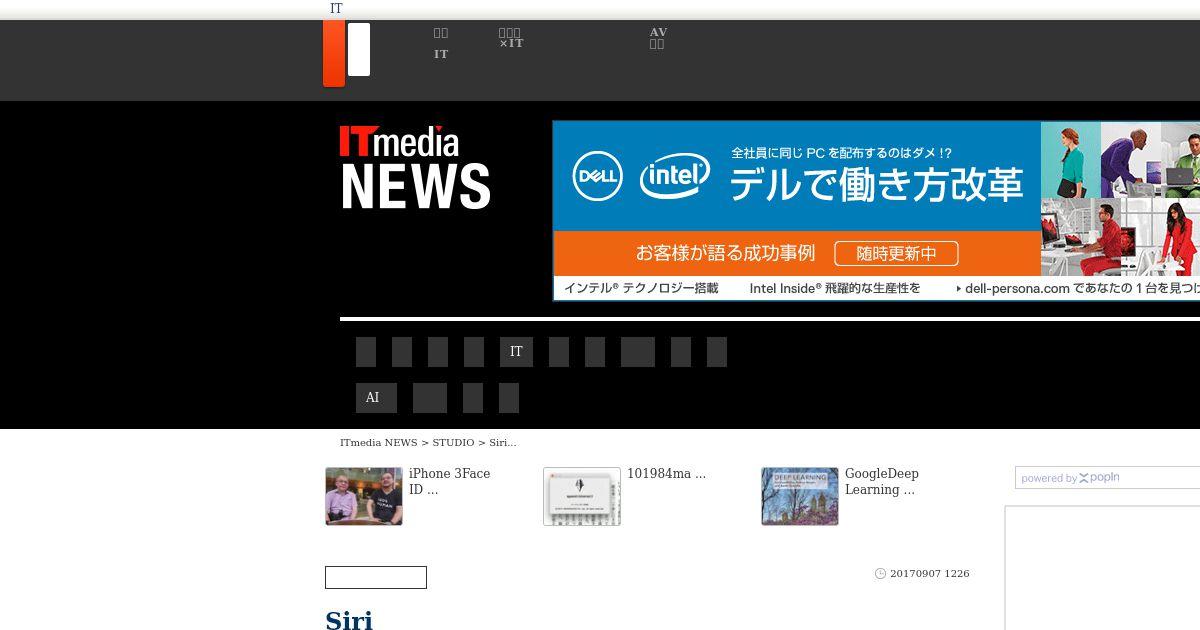
Task: Click the article date 20170907 1226
Action: click(x=929, y=574)
